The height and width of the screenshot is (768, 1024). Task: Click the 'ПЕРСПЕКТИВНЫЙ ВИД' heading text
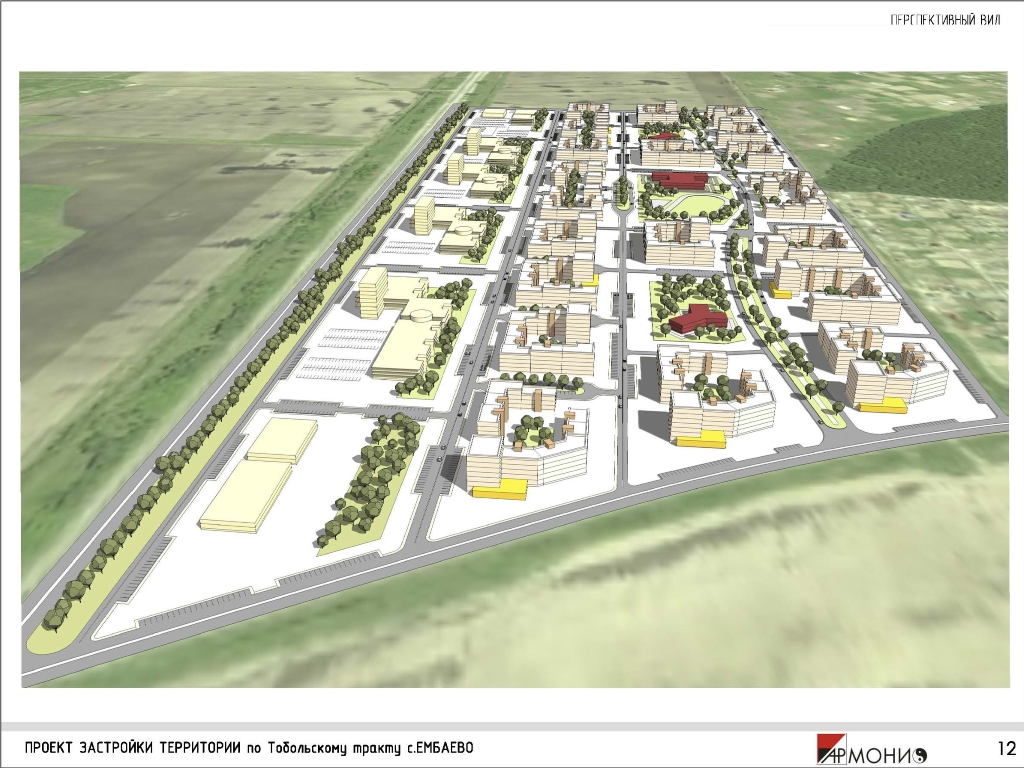click(945, 20)
